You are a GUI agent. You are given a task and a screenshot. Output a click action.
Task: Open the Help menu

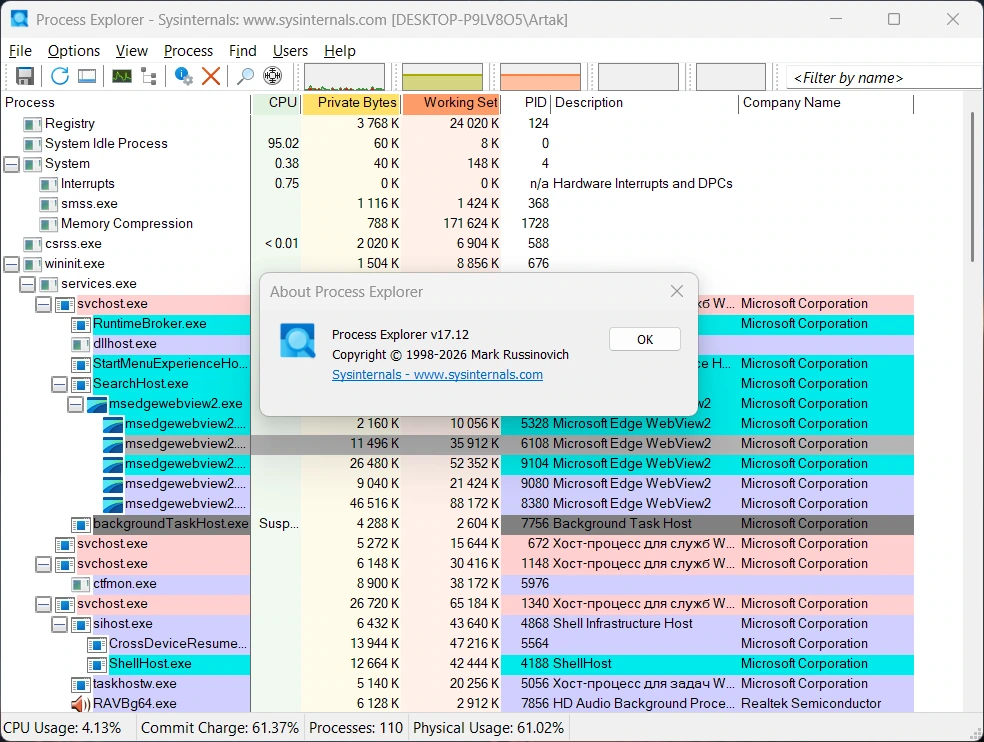coord(340,51)
